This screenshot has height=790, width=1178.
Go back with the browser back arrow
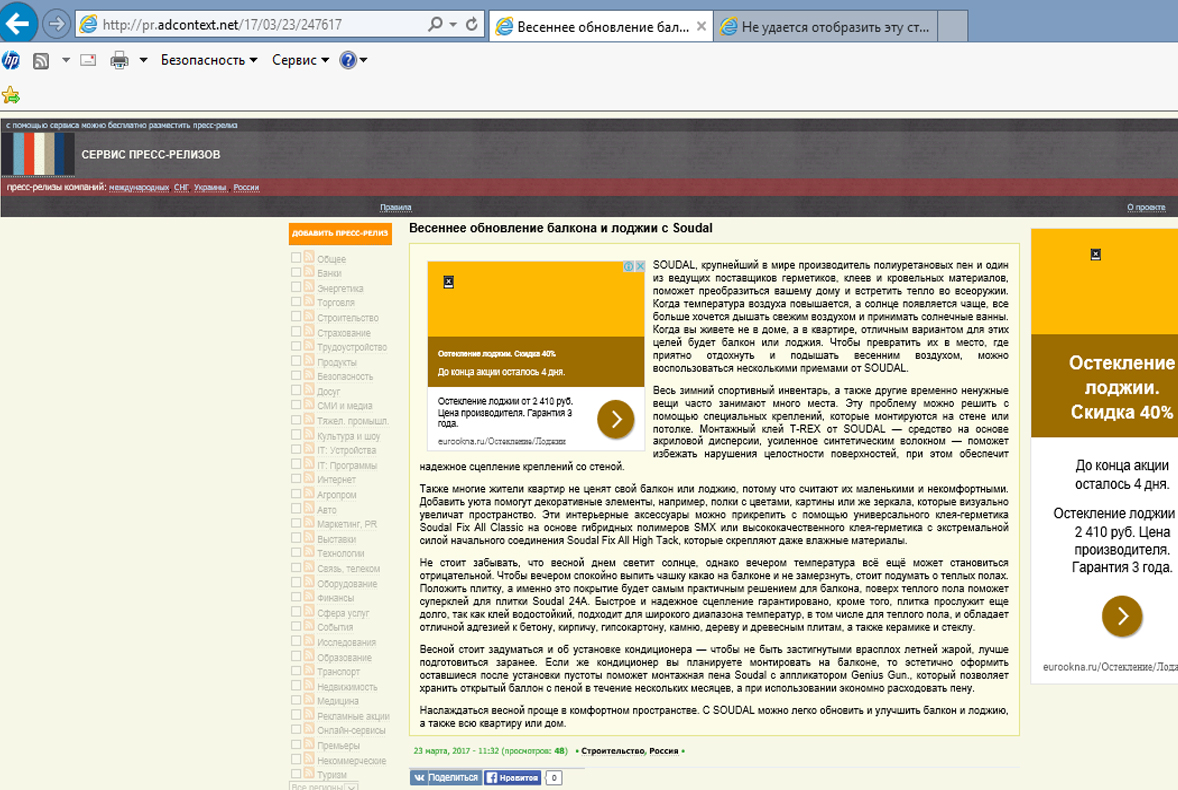(x=18, y=23)
